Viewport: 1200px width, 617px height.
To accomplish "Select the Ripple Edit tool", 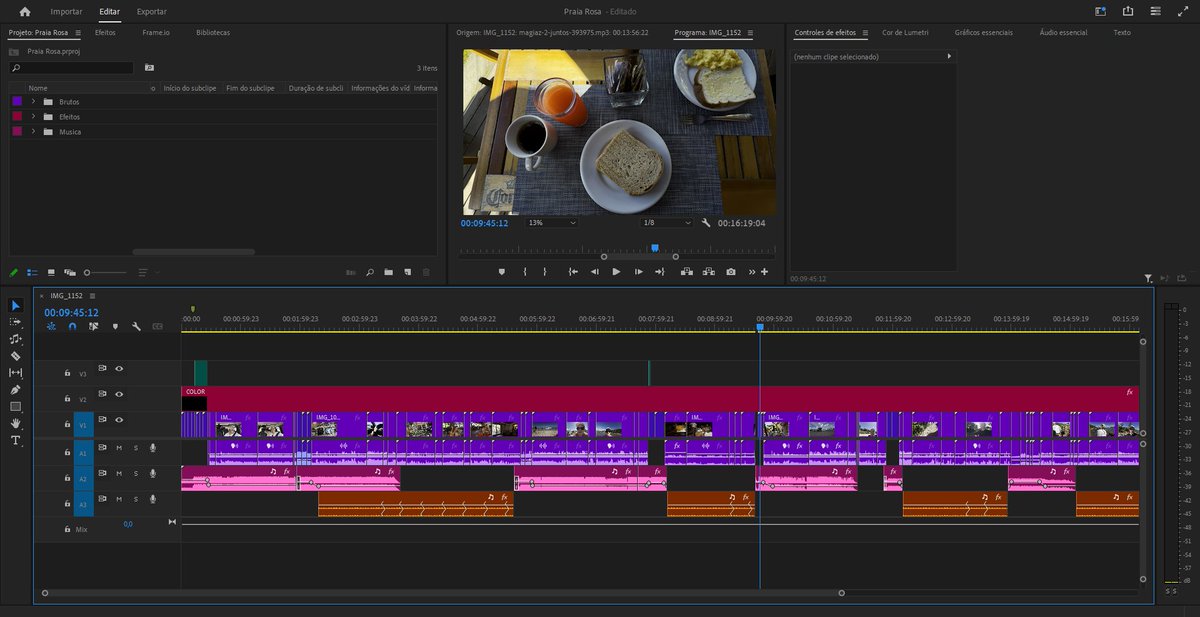I will (x=15, y=339).
